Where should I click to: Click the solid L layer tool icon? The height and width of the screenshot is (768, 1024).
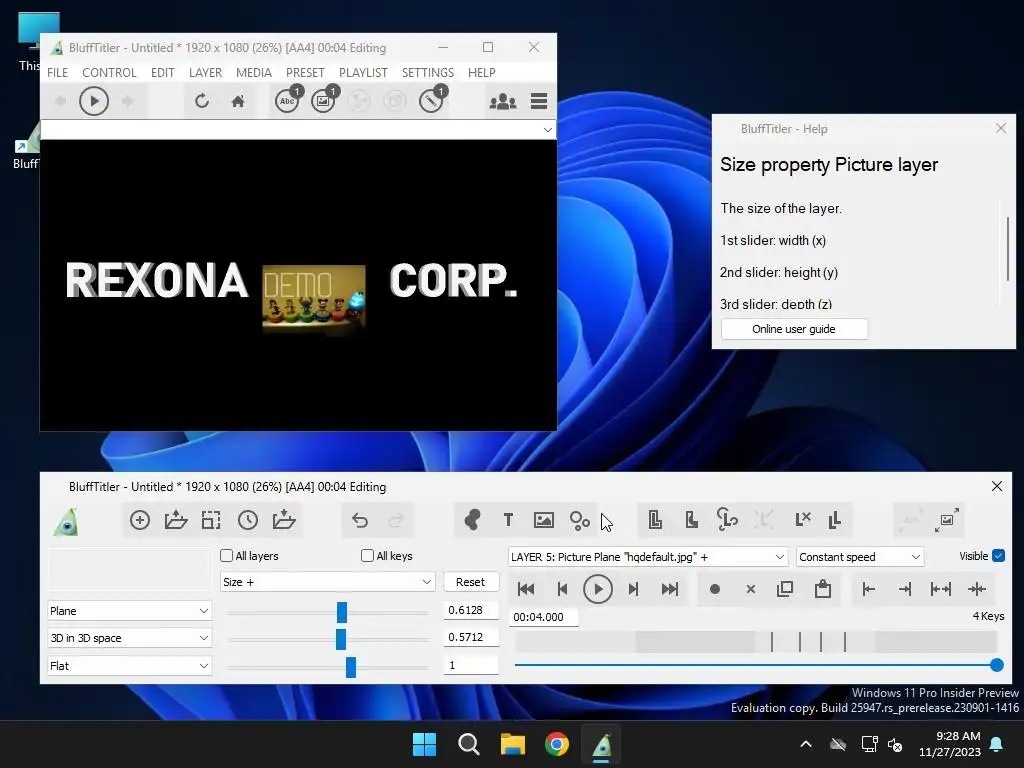pyautogui.click(x=691, y=520)
